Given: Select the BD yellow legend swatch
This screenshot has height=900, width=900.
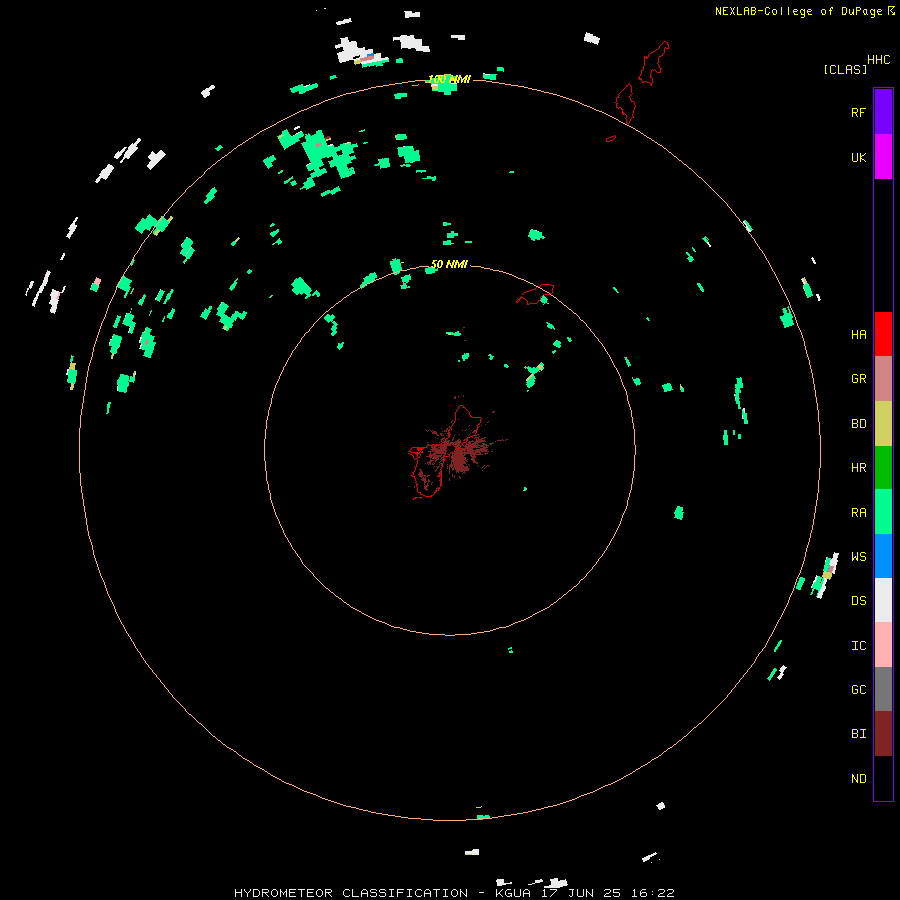Looking at the screenshot, I should (x=883, y=424).
